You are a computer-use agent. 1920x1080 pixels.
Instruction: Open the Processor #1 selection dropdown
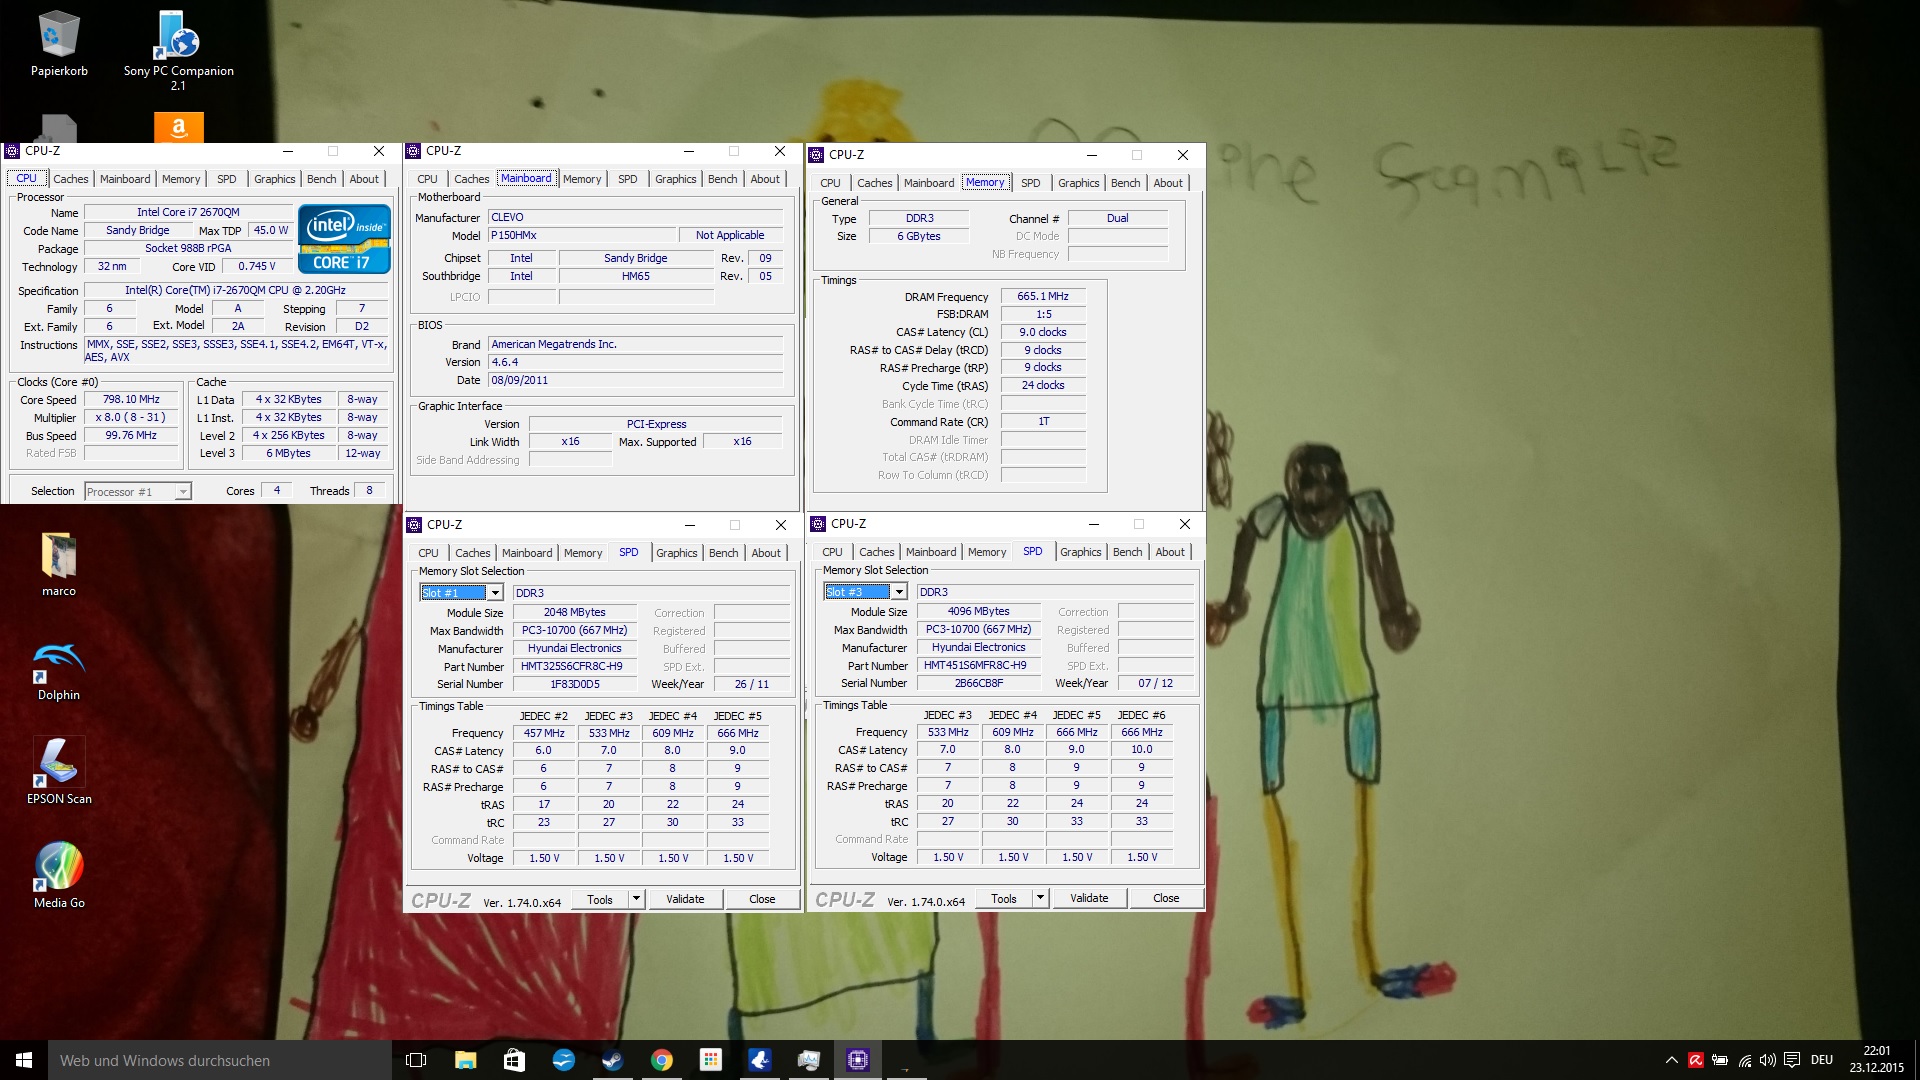pos(182,492)
